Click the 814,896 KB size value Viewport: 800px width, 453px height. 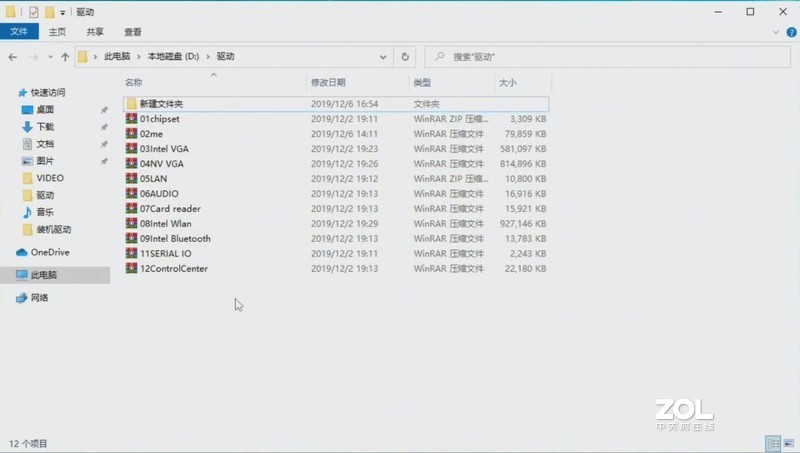(x=523, y=163)
